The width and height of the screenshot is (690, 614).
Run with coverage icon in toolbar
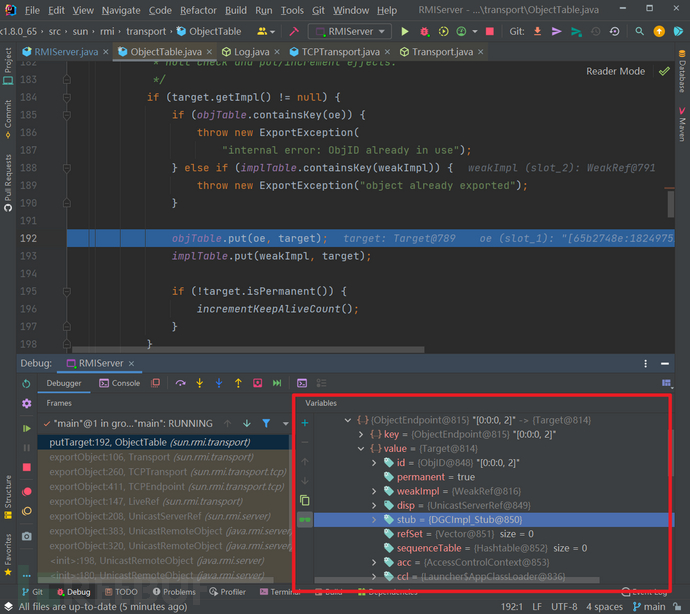click(444, 31)
